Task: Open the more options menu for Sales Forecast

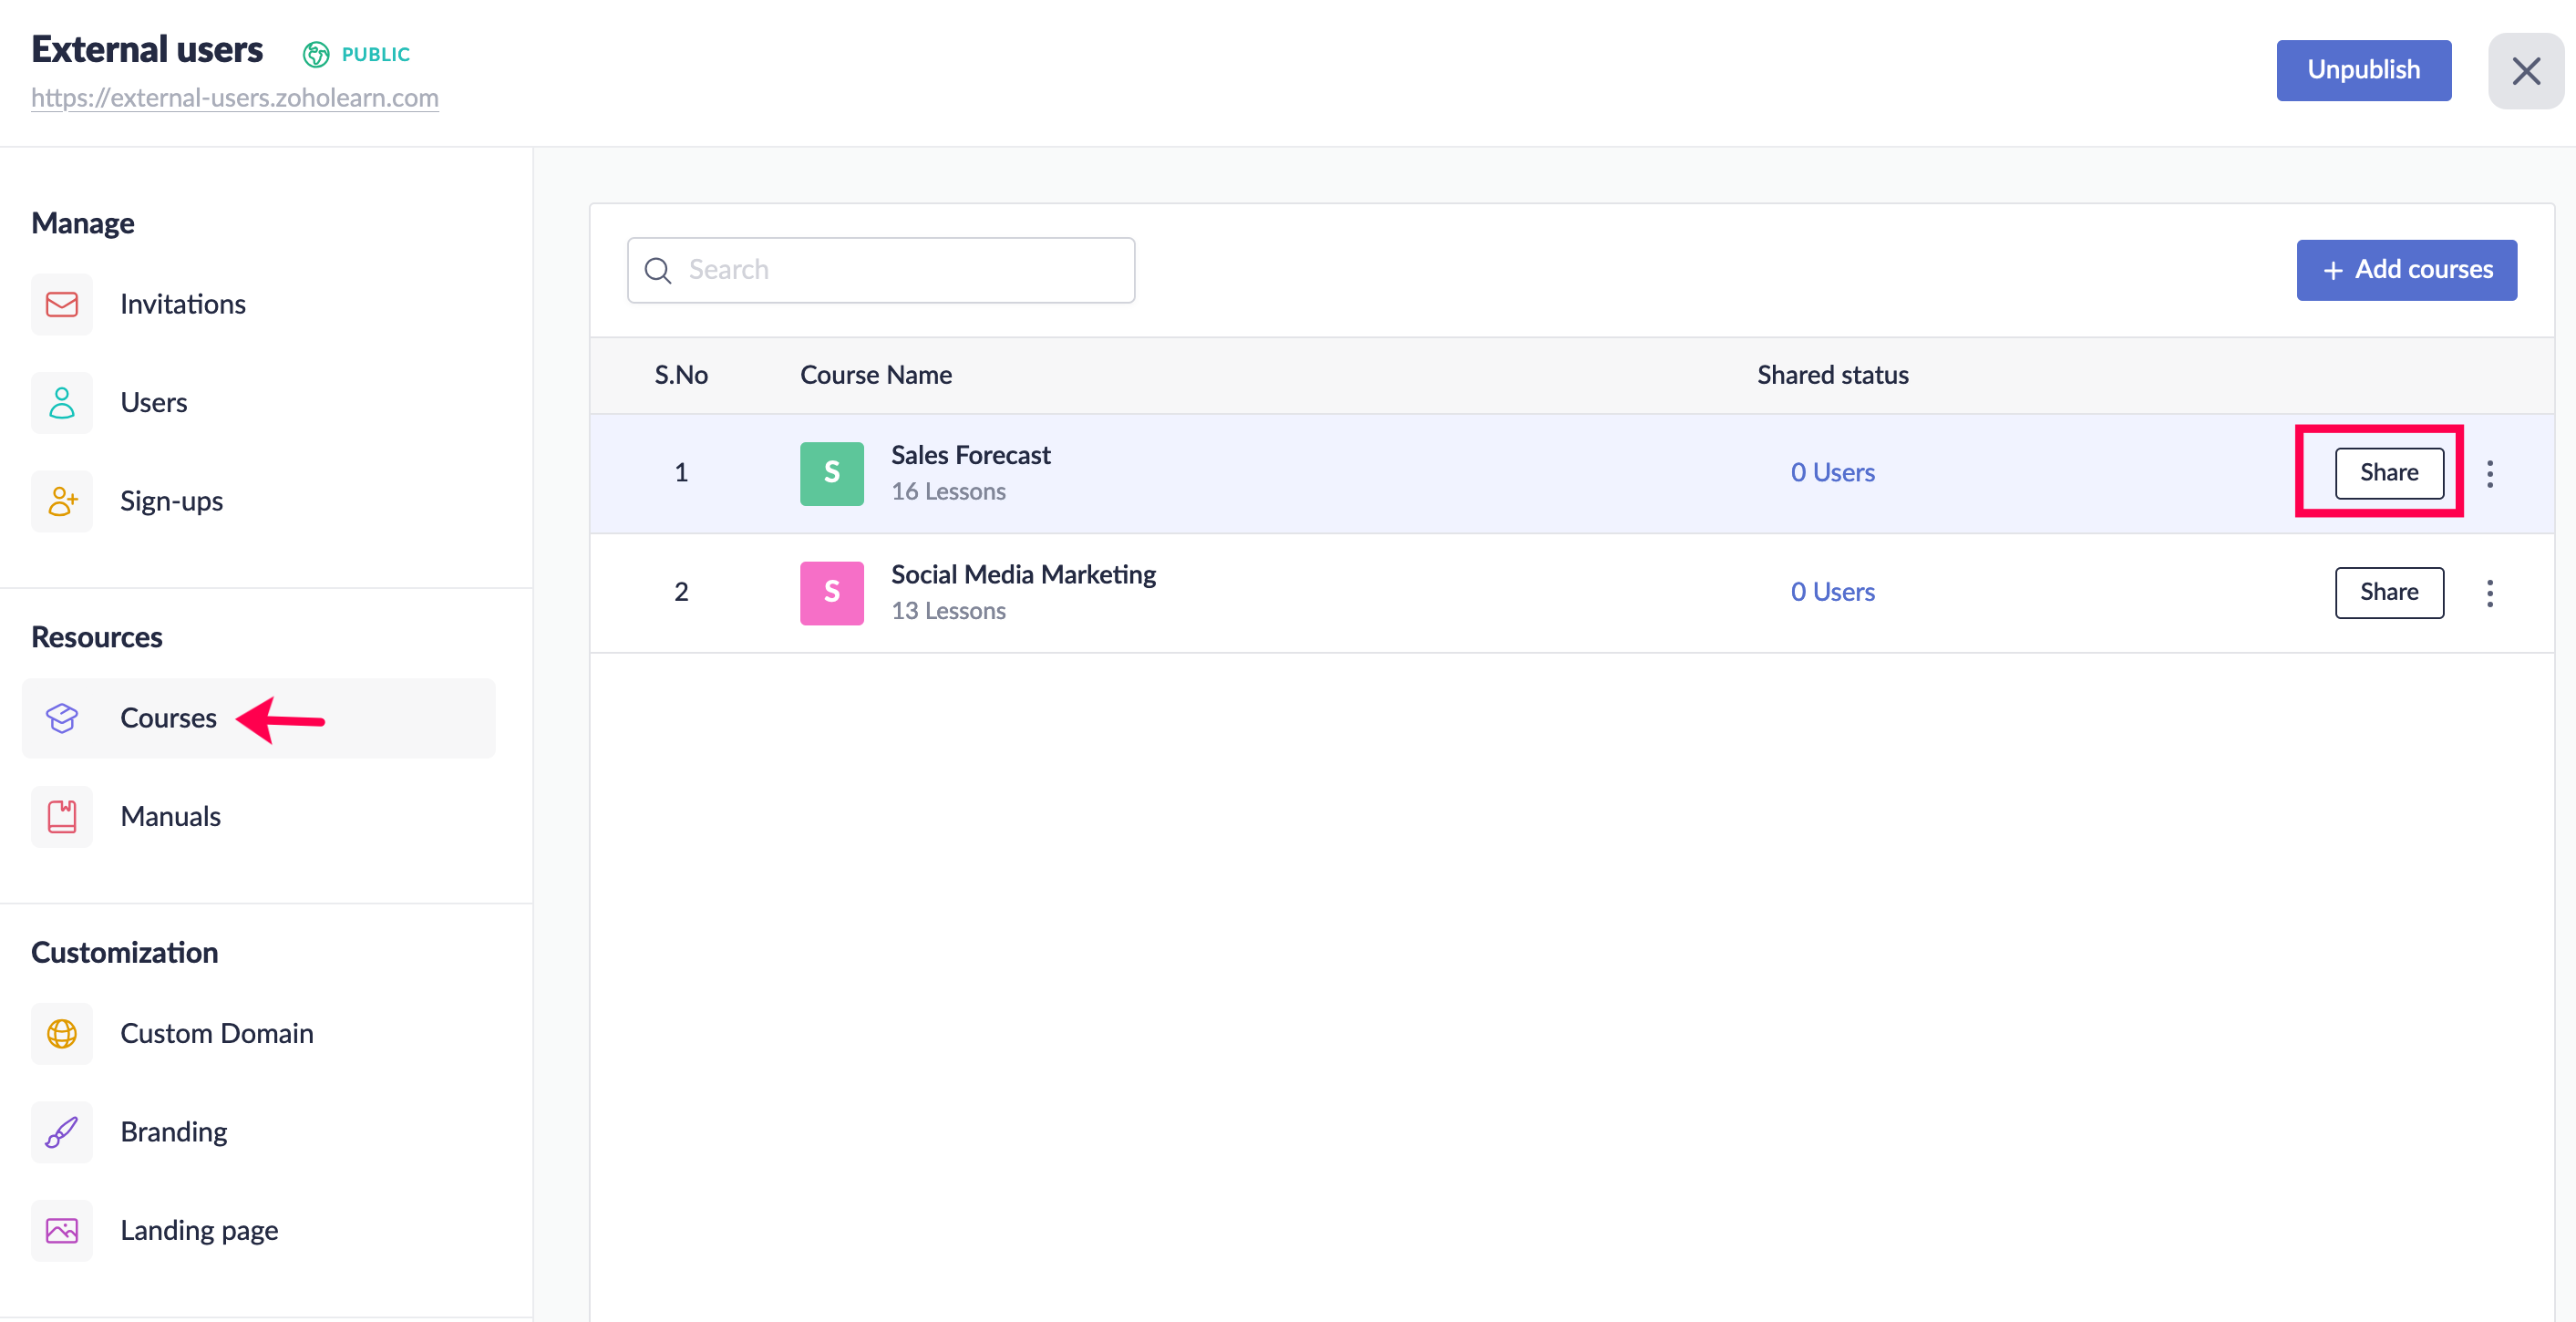Action: pyautogui.click(x=2489, y=473)
